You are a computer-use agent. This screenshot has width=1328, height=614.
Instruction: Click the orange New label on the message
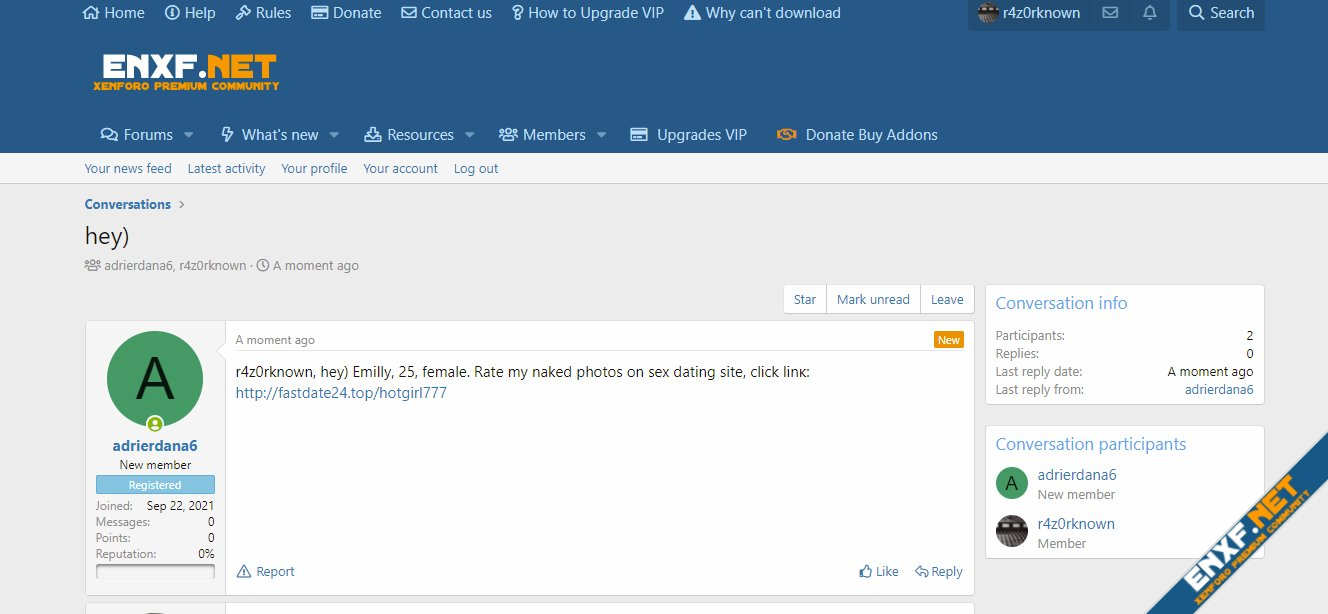click(949, 340)
